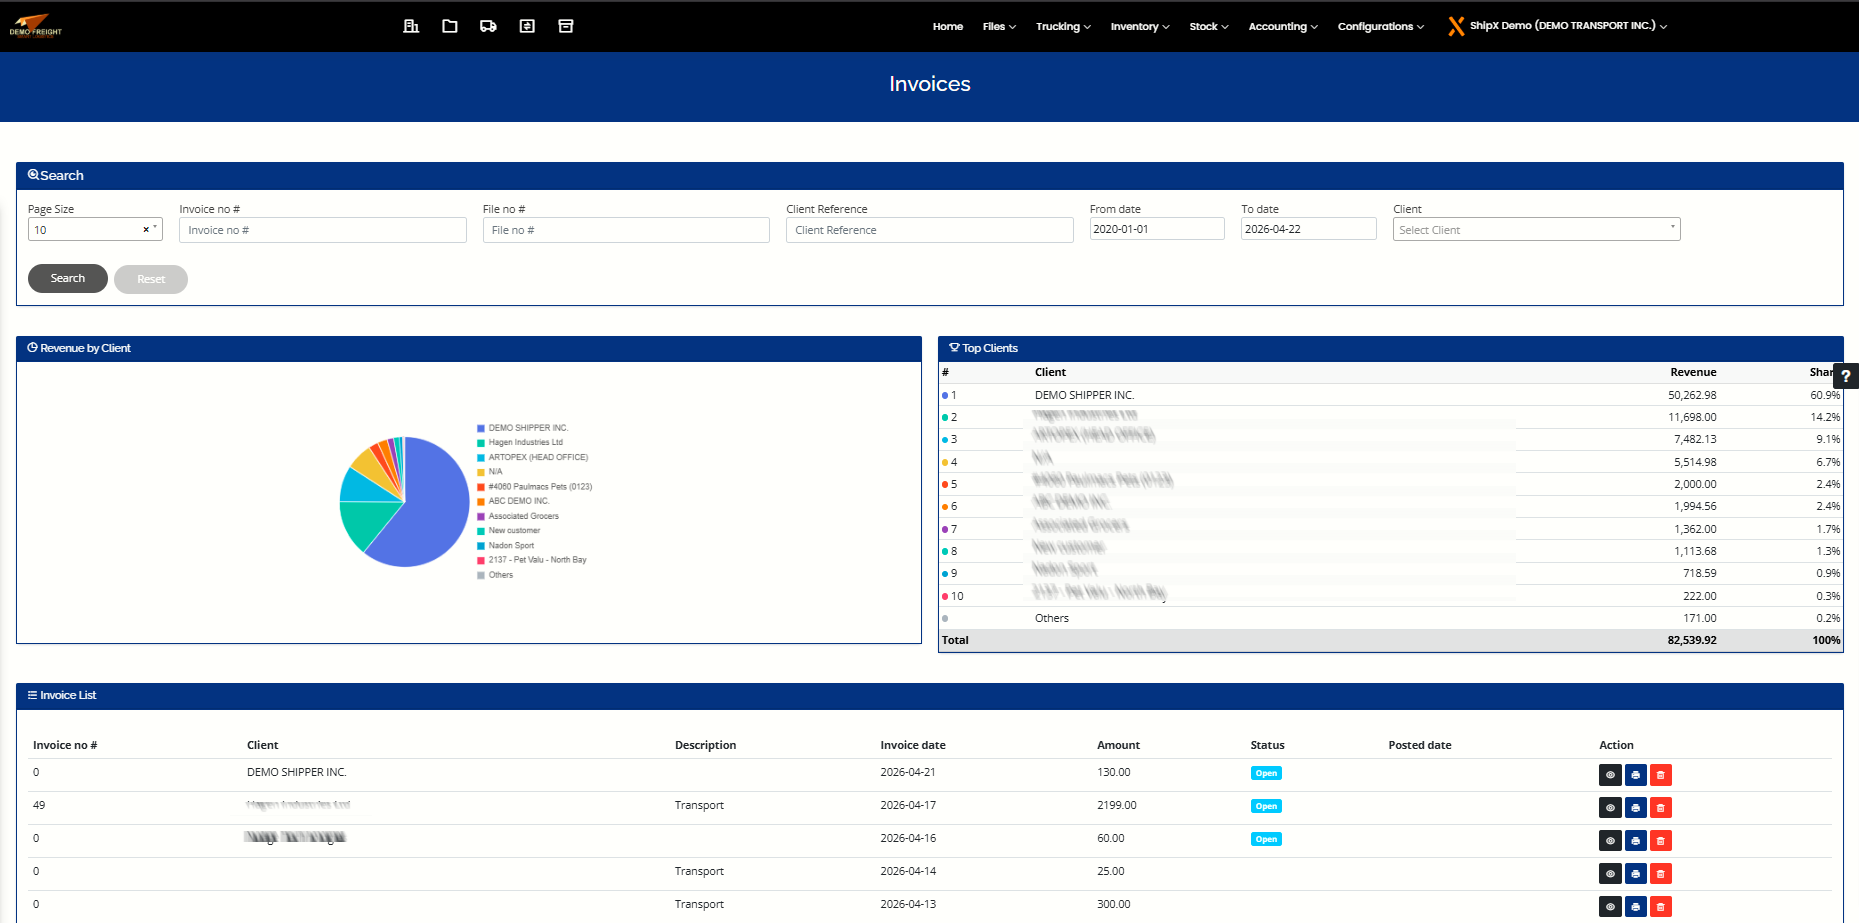Print the 130.00 DEMO SHIPPER invoice
The image size is (1859, 923).
(x=1635, y=775)
